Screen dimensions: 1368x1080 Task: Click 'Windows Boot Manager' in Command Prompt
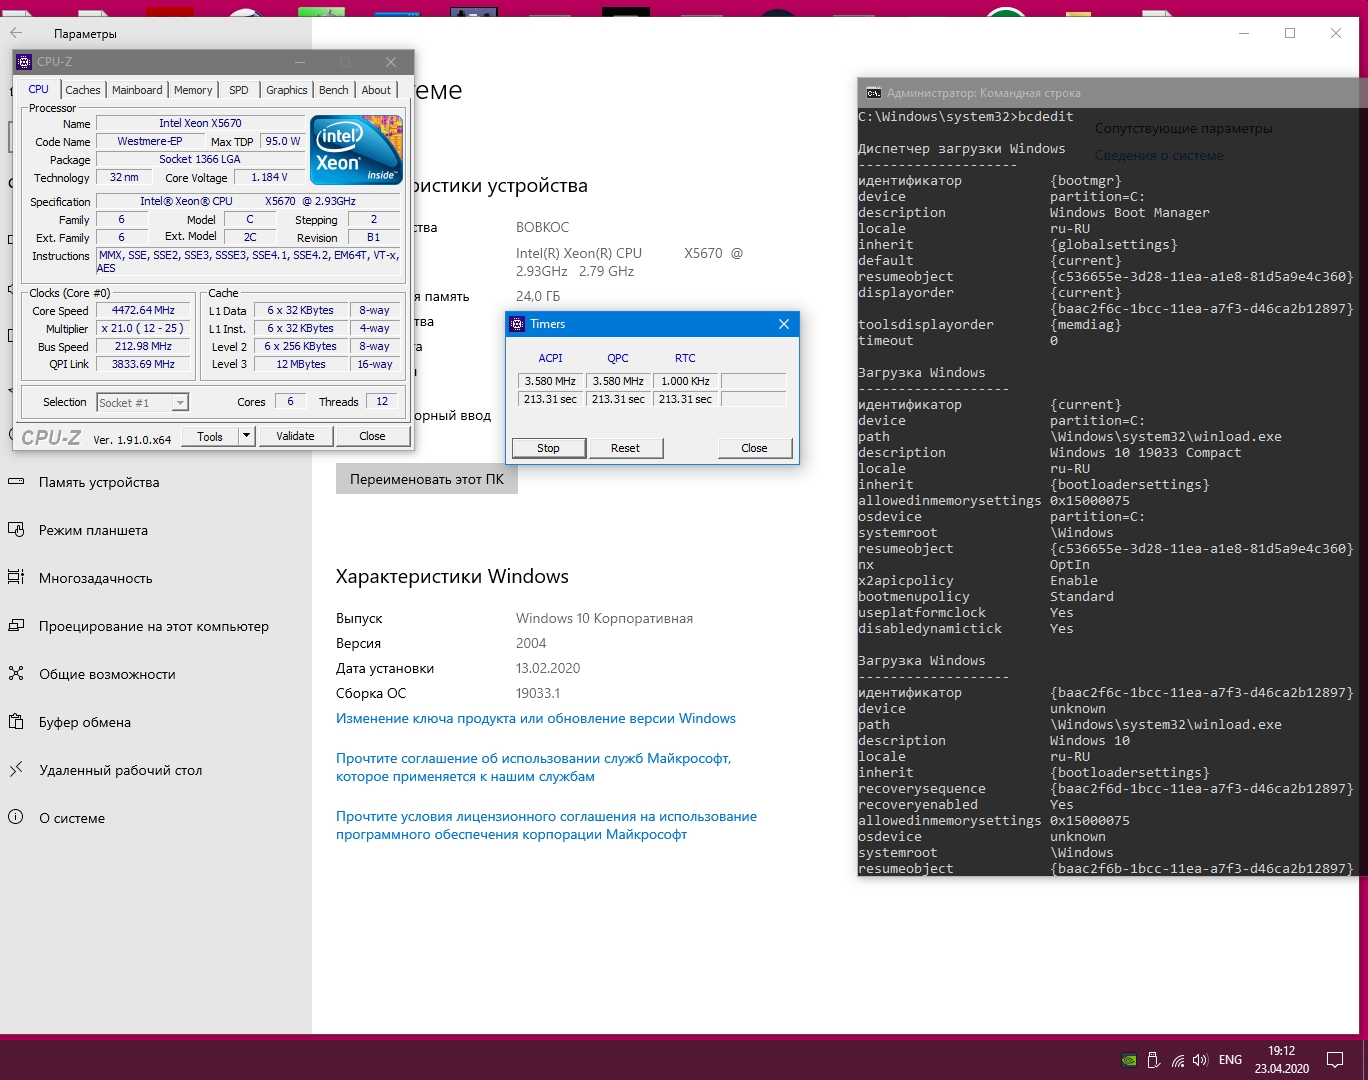pos(1129,212)
